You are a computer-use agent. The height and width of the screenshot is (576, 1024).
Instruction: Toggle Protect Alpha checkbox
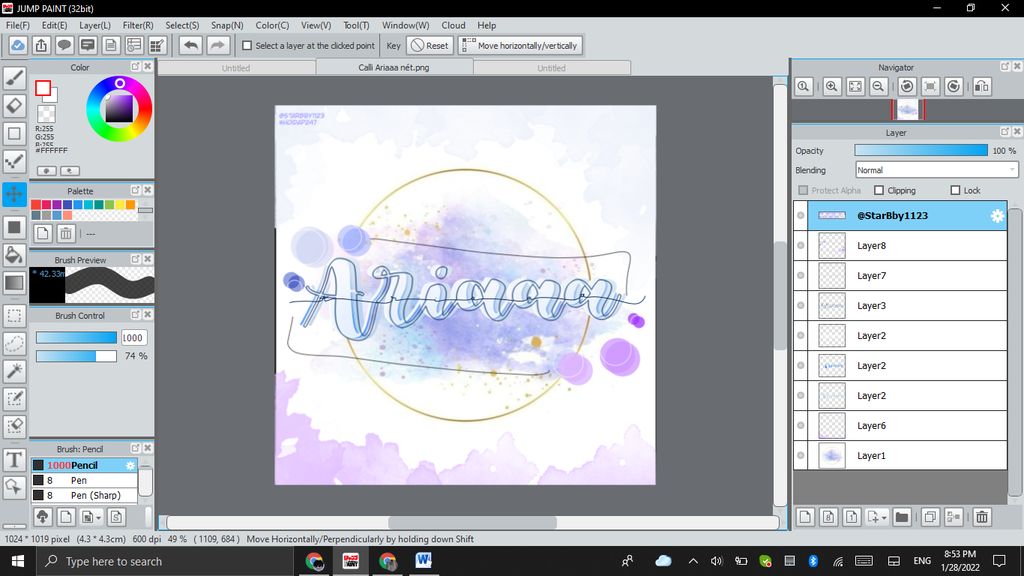[x=803, y=190]
